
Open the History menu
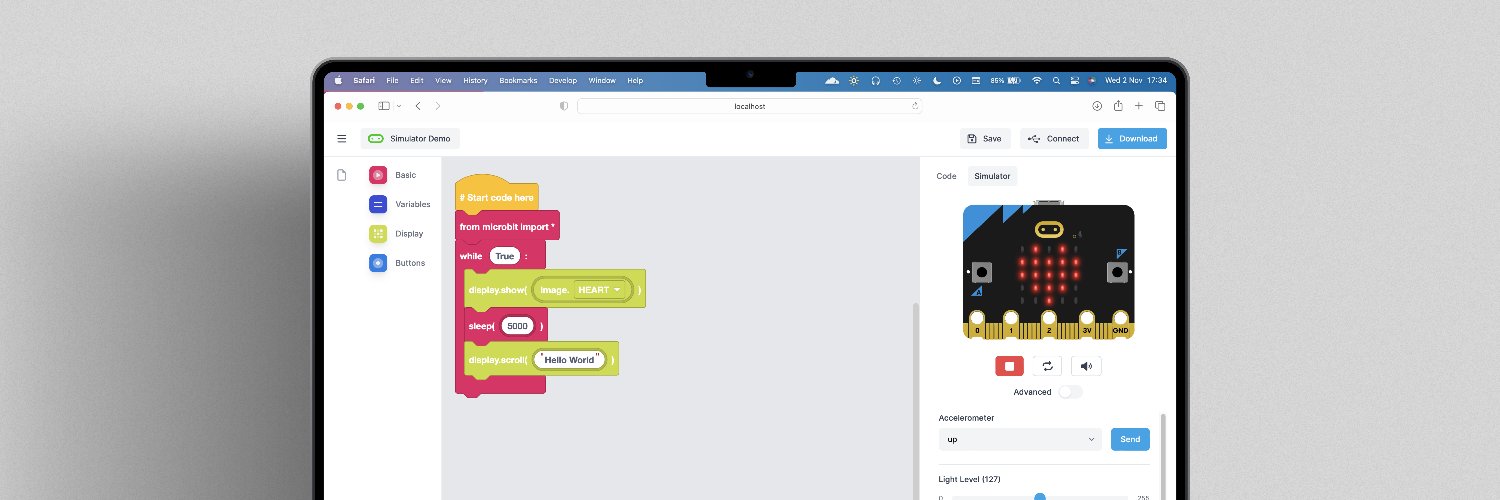pyautogui.click(x=476, y=80)
